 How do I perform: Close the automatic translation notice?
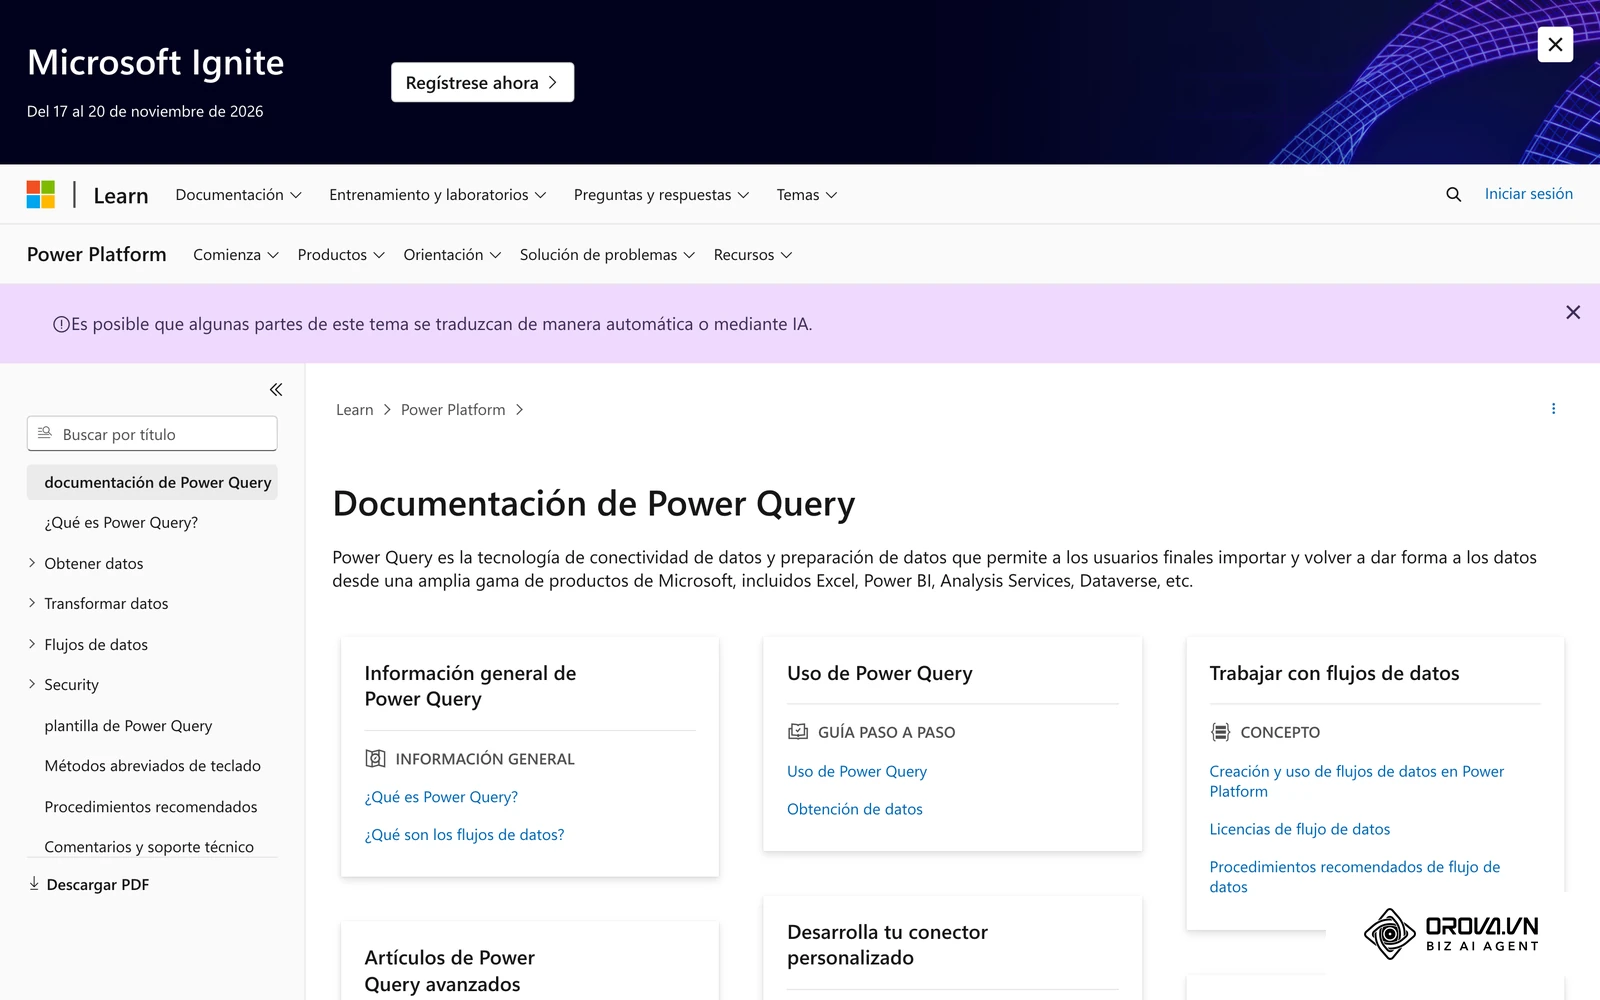point(1573,313)
